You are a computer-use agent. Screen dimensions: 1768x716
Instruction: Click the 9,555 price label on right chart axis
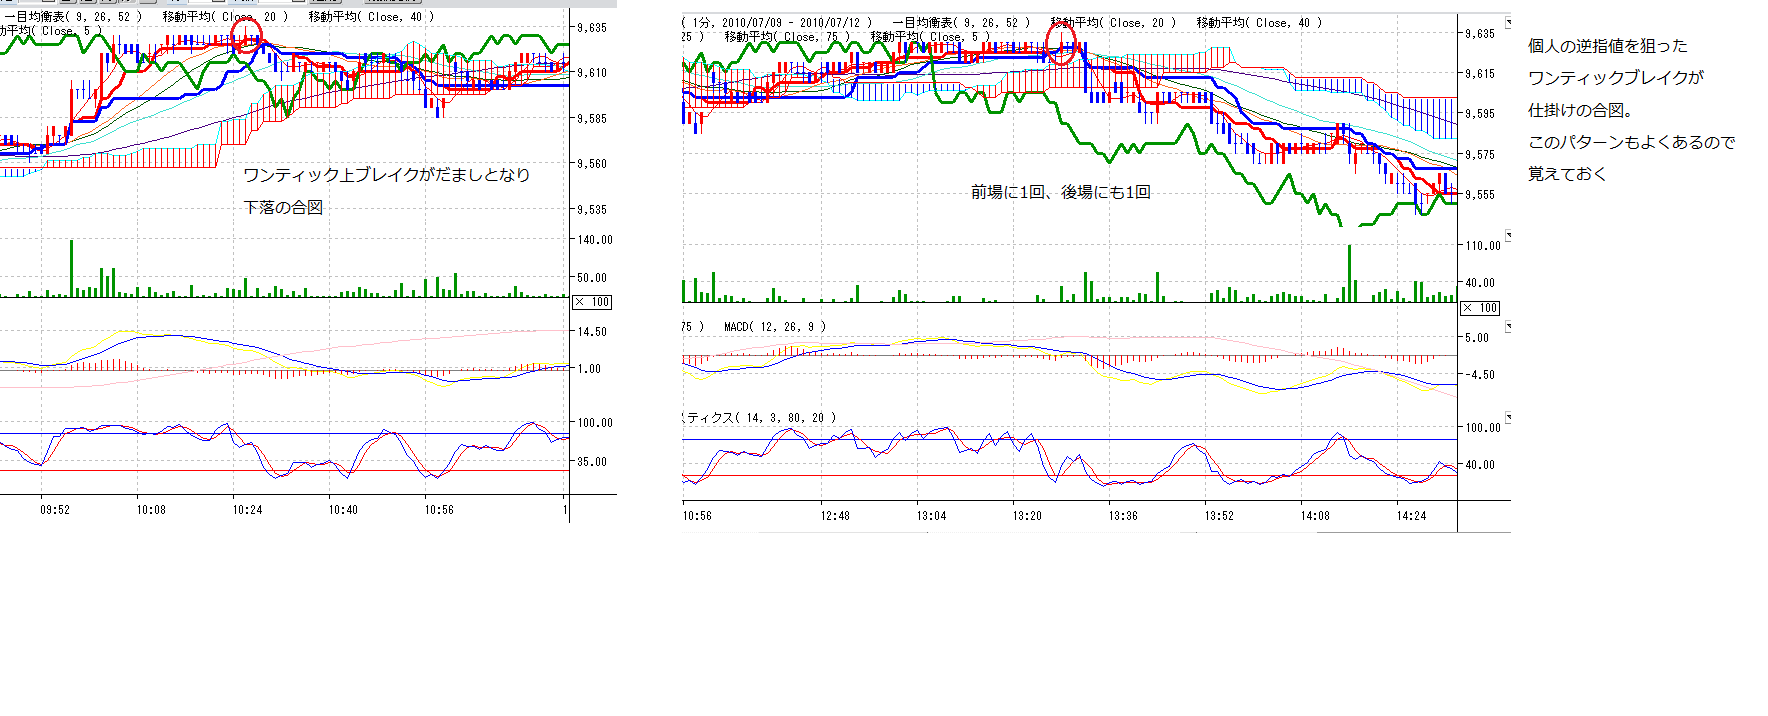click(x=1480, y=195)
